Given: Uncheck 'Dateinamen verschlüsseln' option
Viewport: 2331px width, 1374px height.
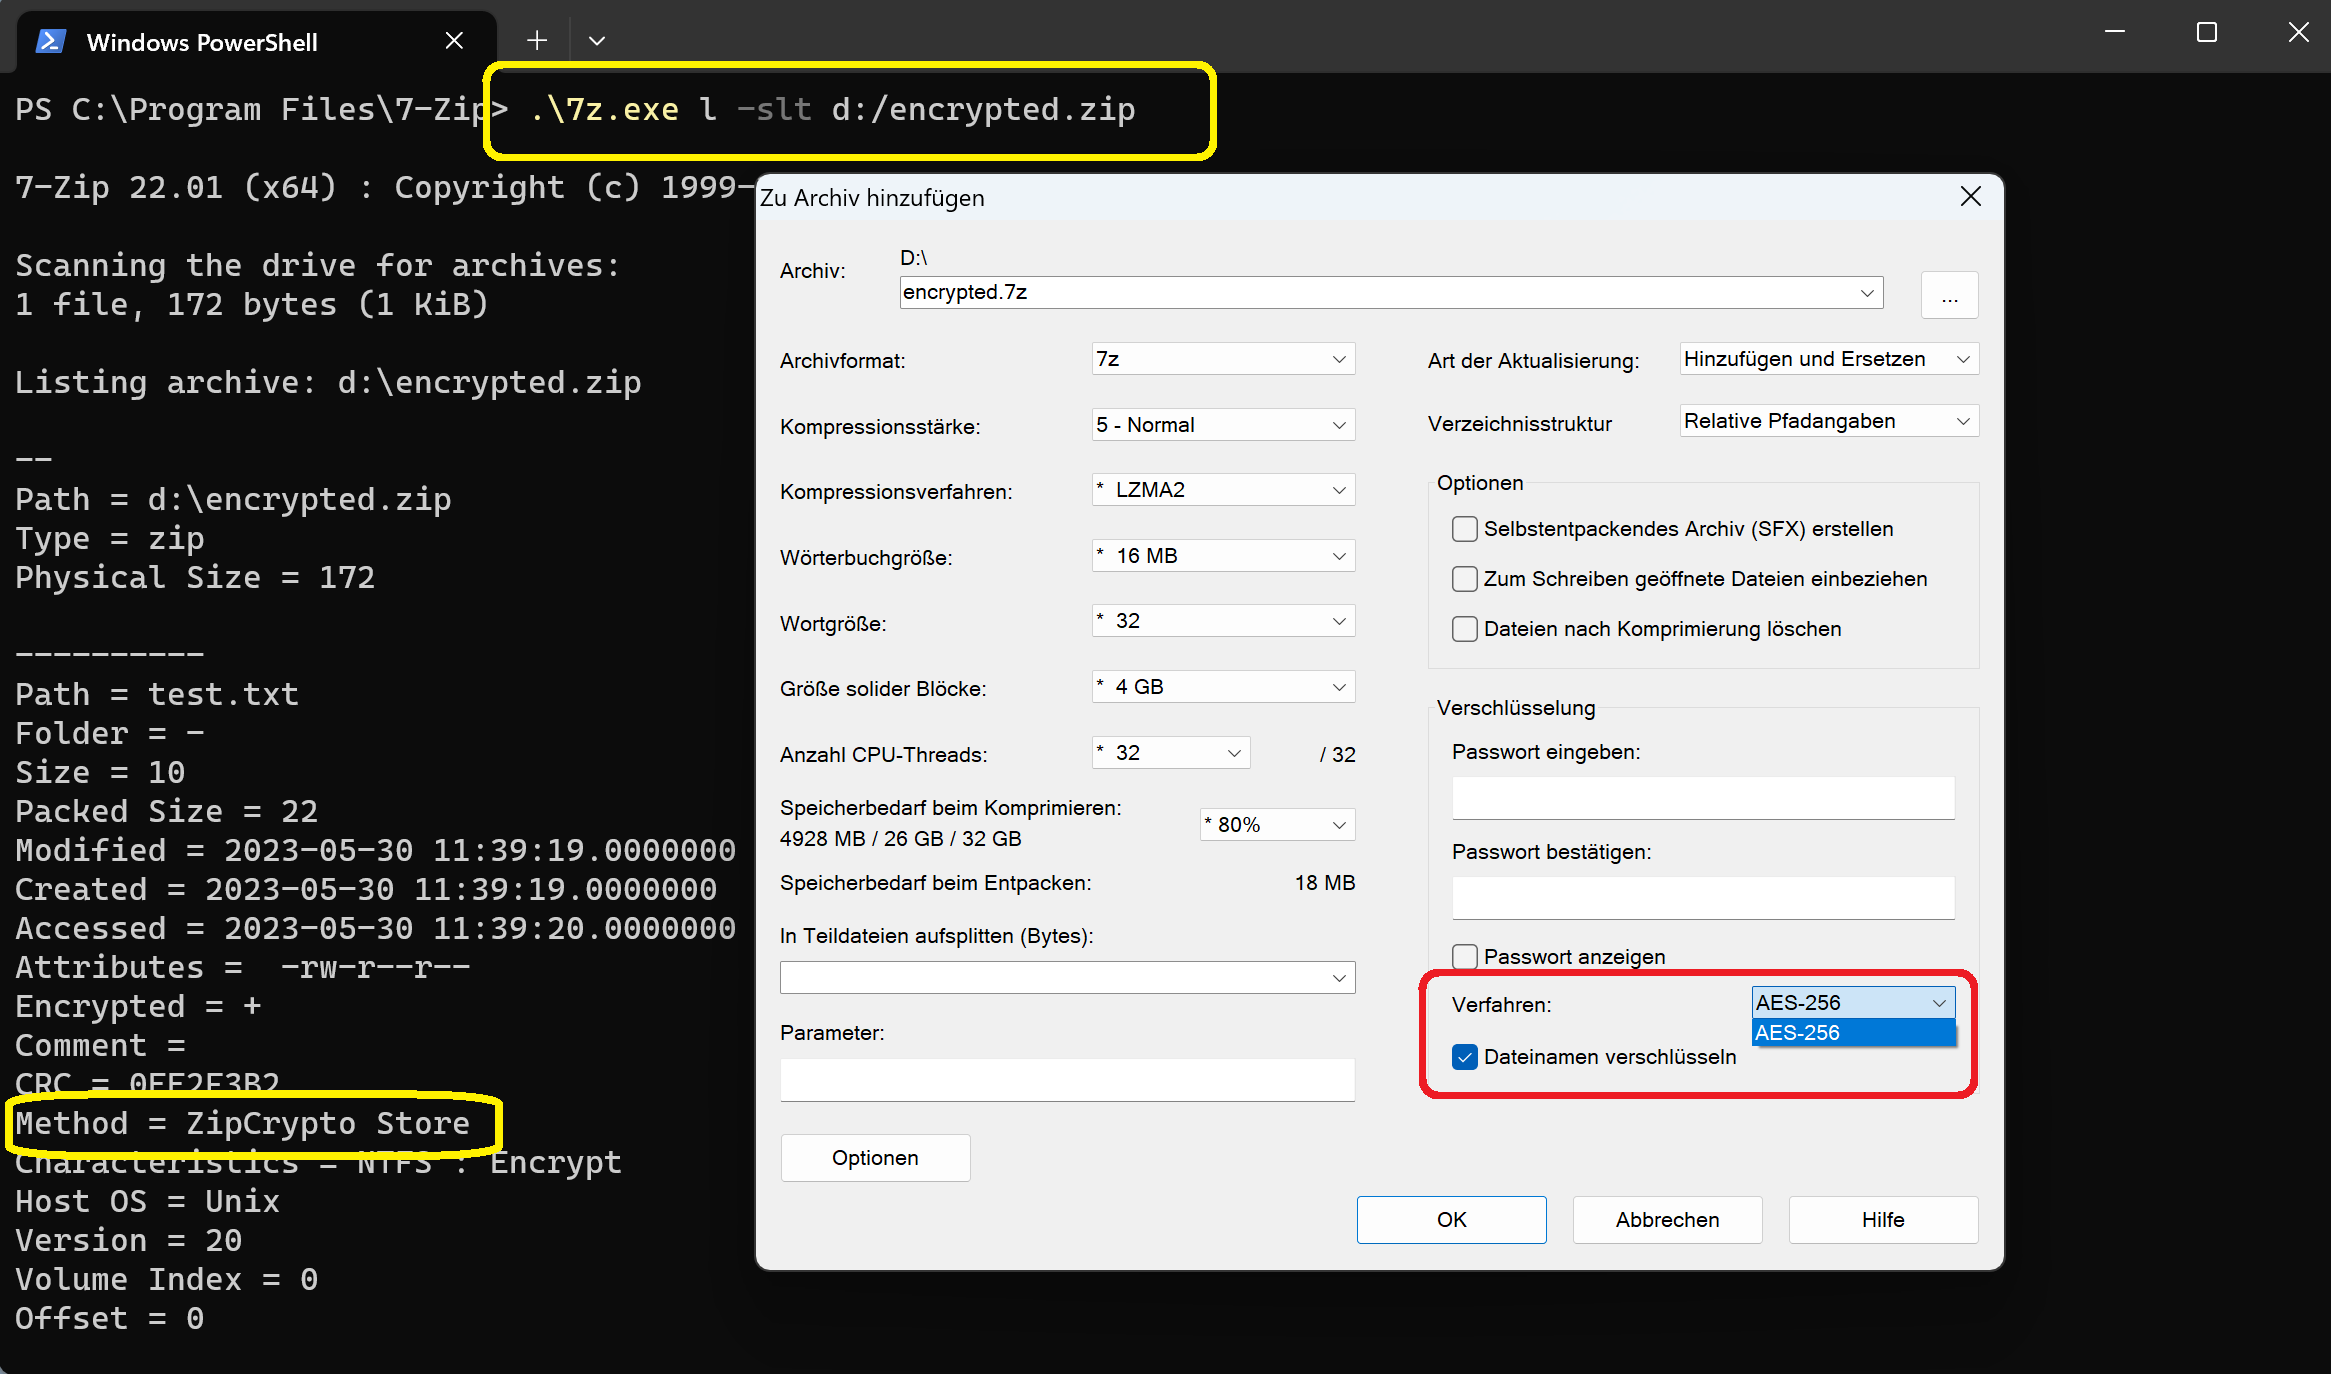Looking at the screenshot, I should [x=1465, y=1057].
